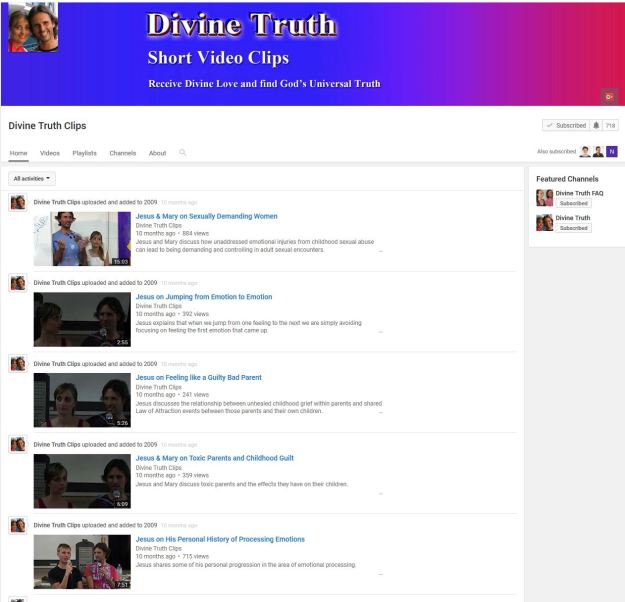Image resolution: width=625 pixels, height=602 pixels.
Task: Play the Toxic Parents video thumbnail
Action: tap(82, 481)
